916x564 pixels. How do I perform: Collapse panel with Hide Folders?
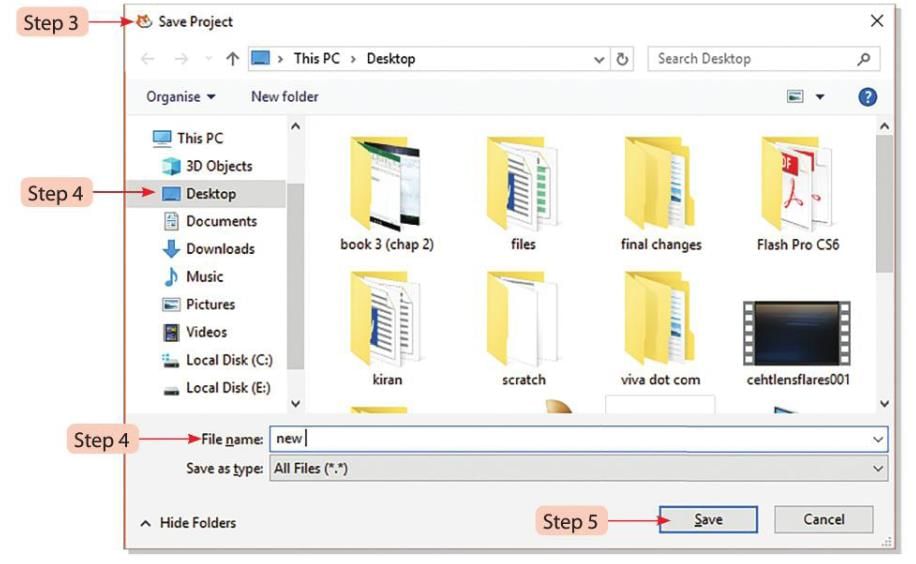coord(188,523)
